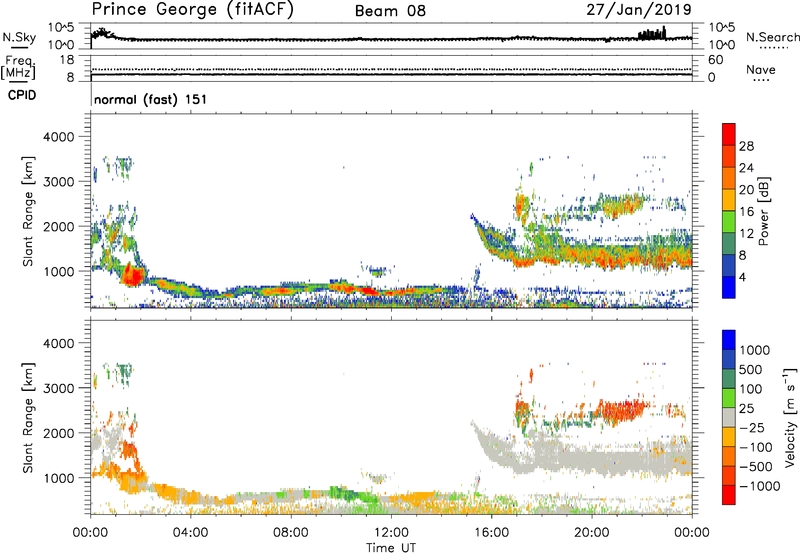
Task: Click the '28' power colorbar value
Action: [746, 146]
